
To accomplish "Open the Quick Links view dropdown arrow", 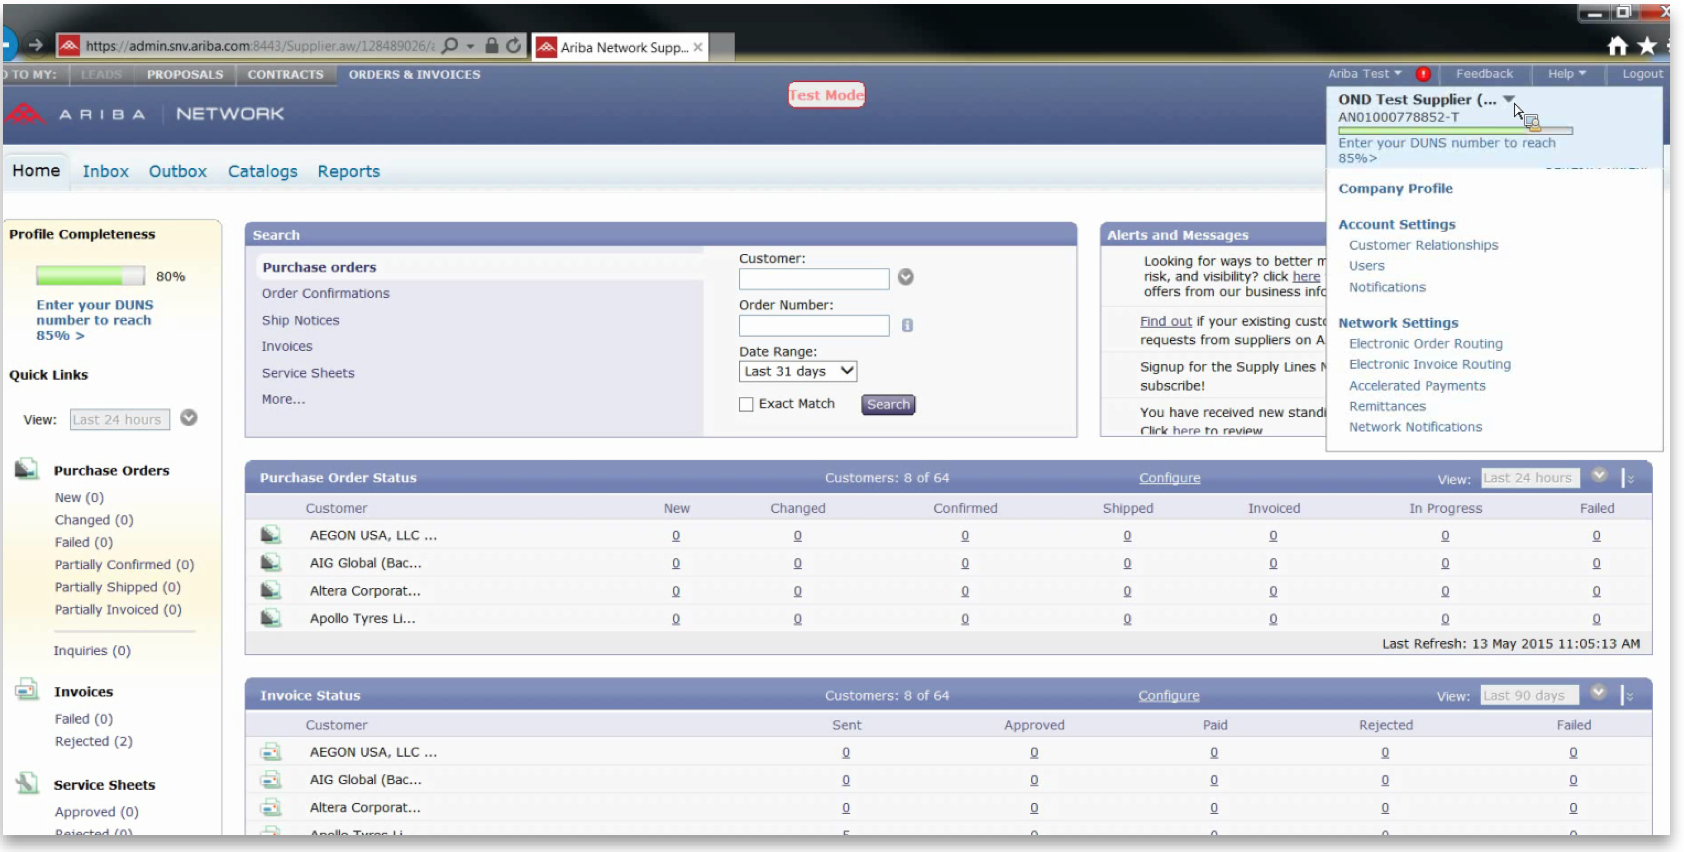I will (x=188, y=418).
